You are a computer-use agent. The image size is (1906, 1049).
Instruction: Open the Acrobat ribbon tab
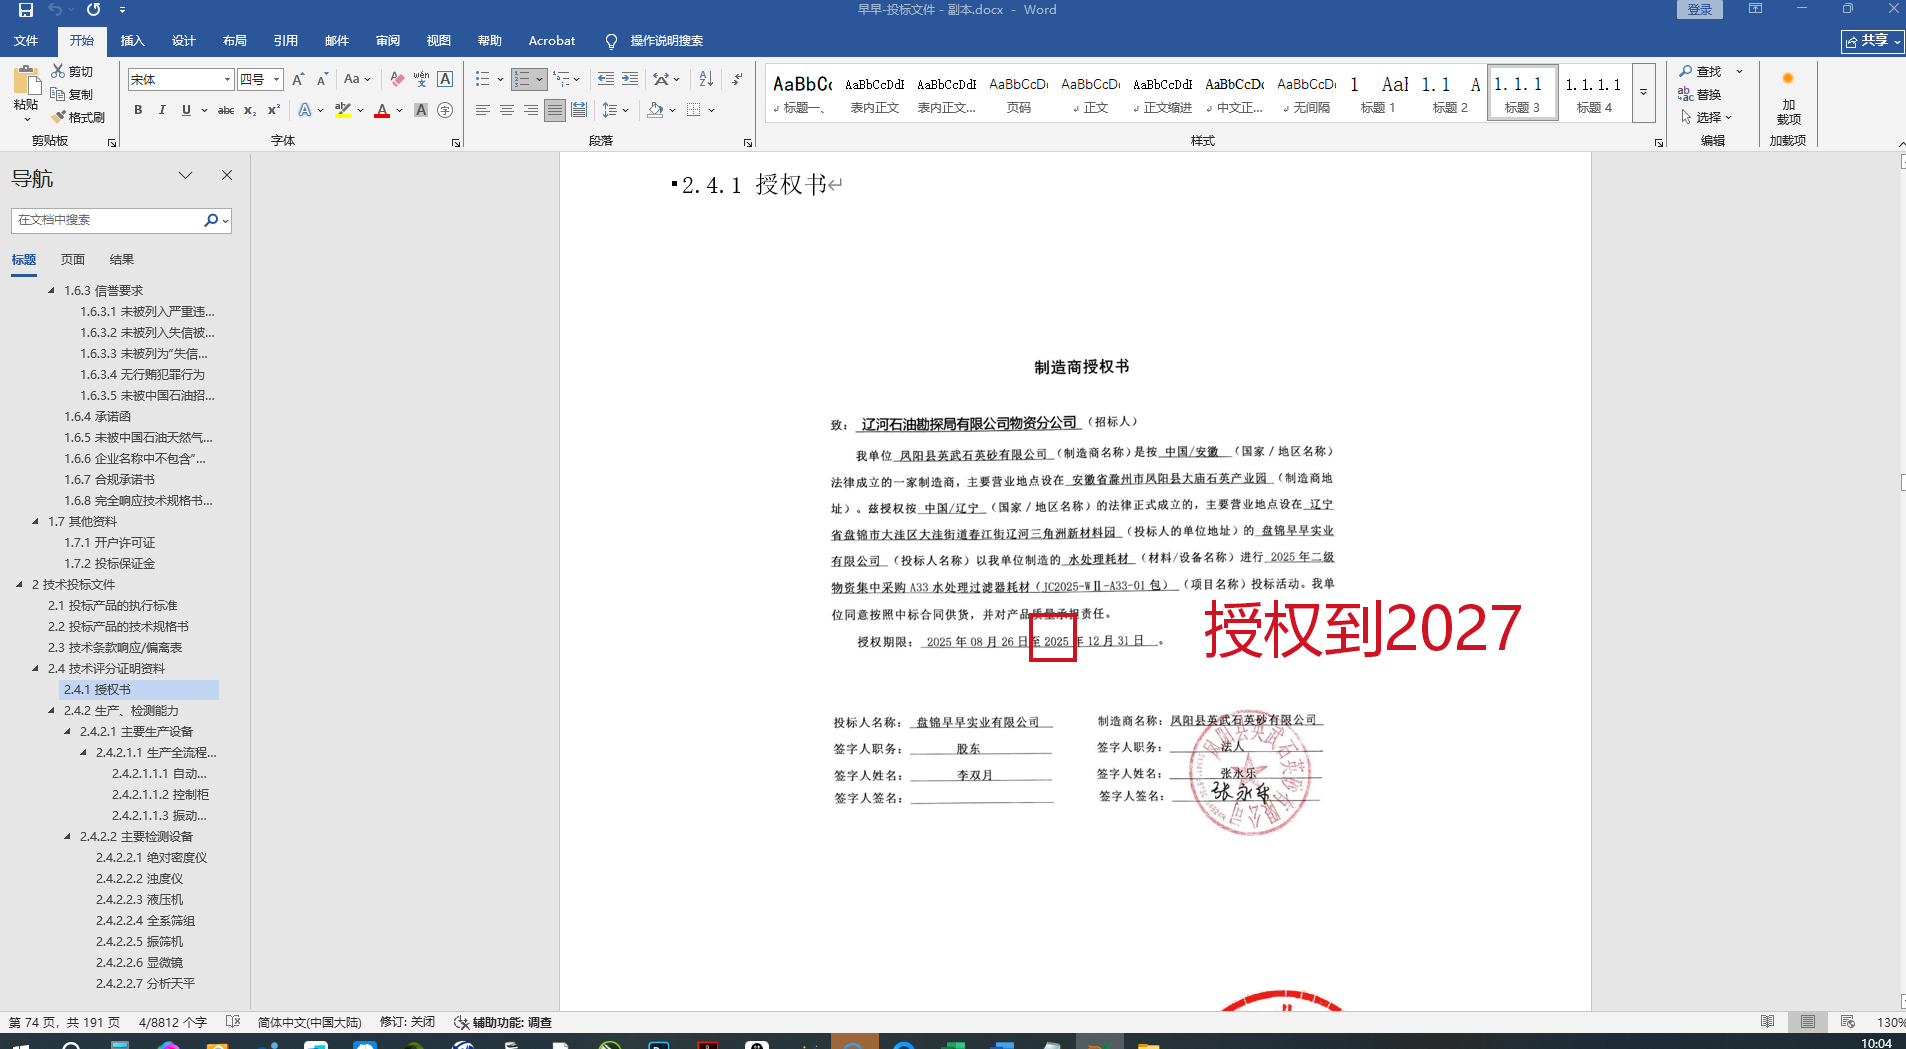point(552,41)
